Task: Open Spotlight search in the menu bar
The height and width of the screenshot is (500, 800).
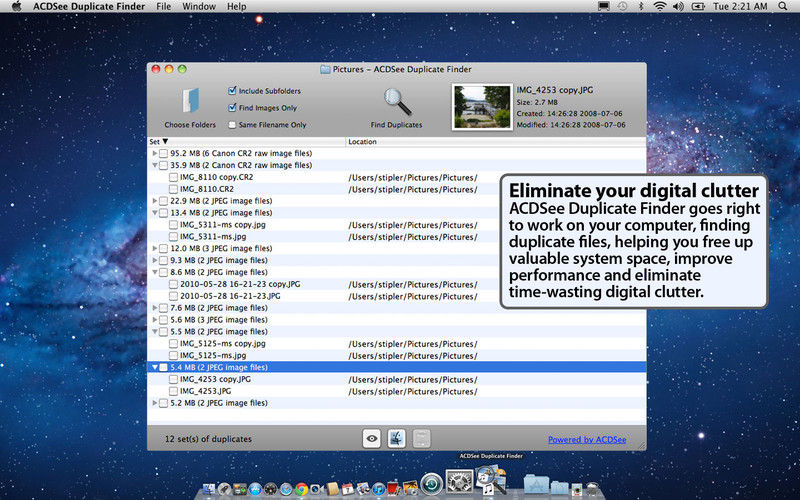Action: [783, 6]
